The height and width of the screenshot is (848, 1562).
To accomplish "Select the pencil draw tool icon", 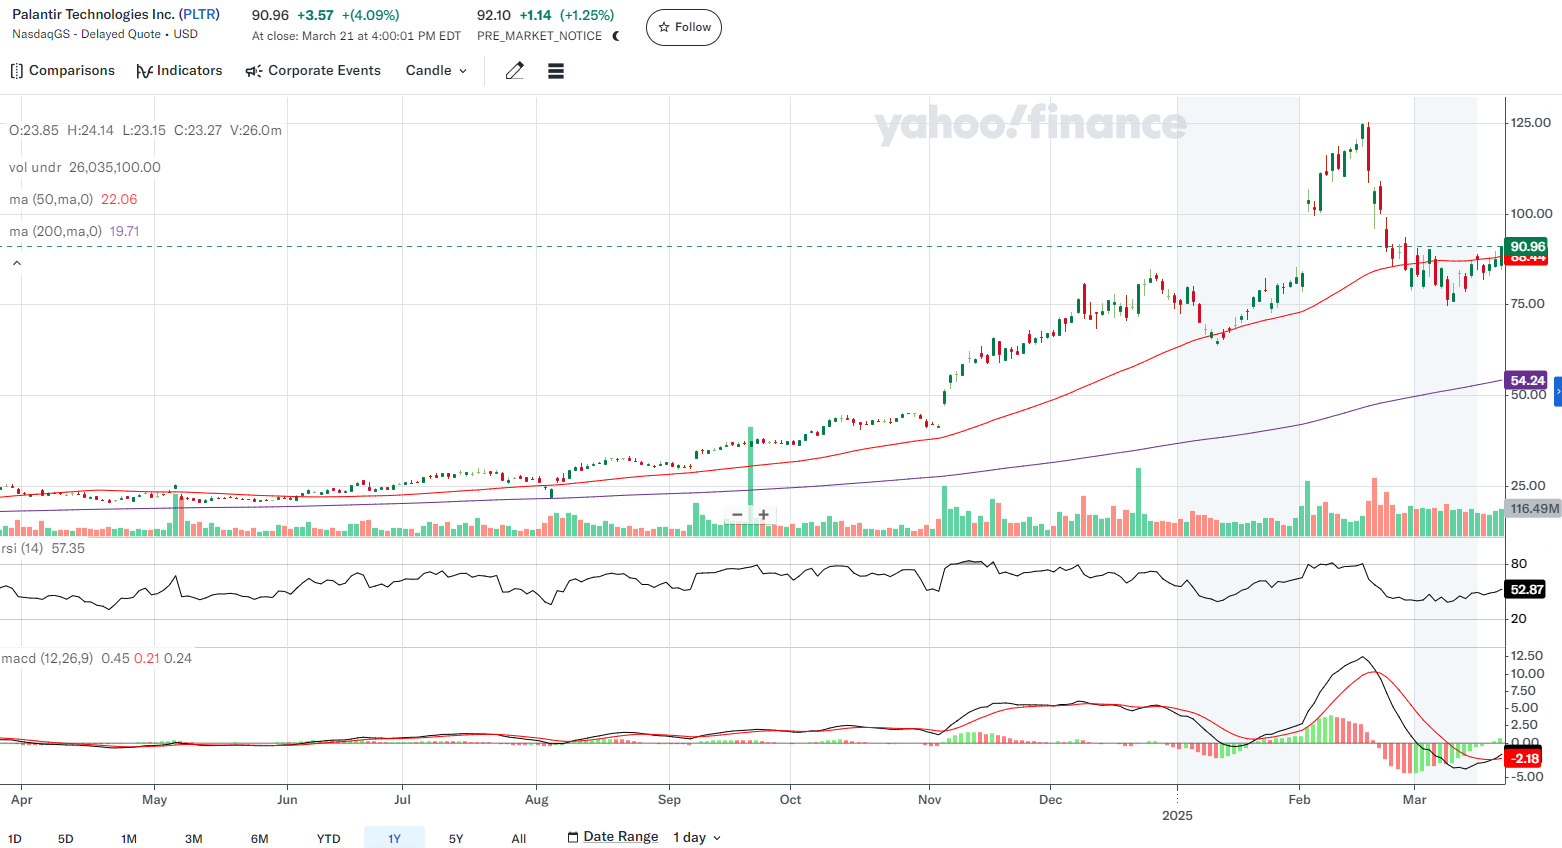I will tap(515, 71).
